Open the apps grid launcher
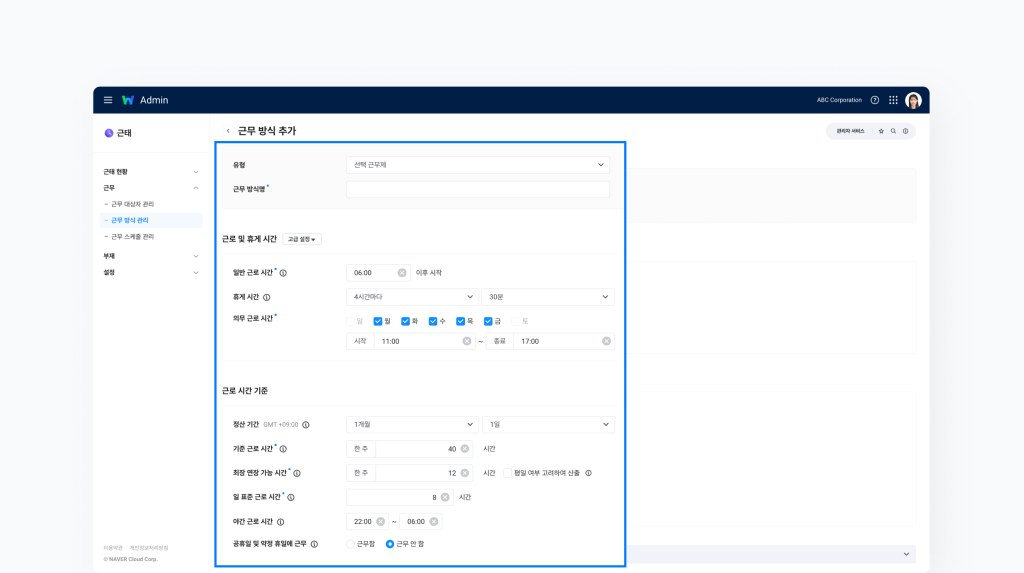The width and height of the screenshot is (1024, 573). [x=893, y=100]
